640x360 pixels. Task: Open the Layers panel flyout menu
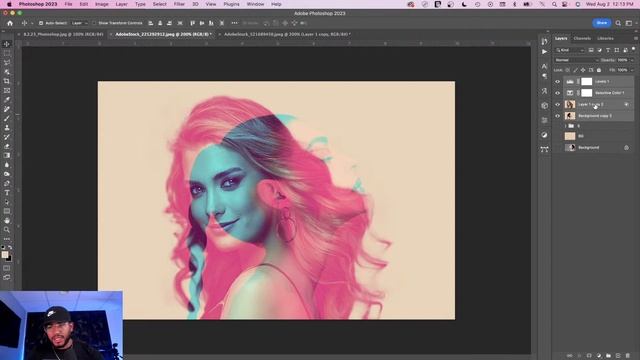pyautogui.click(x=636, y=38)
